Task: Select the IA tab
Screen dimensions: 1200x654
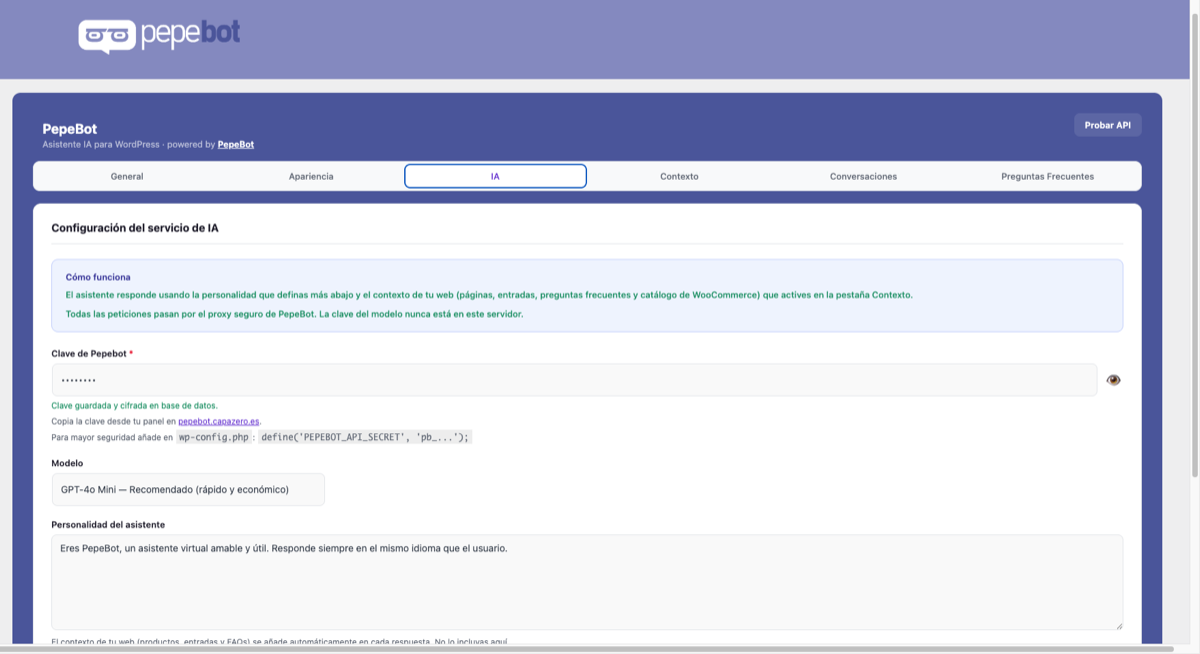Action: pos(495,176)
